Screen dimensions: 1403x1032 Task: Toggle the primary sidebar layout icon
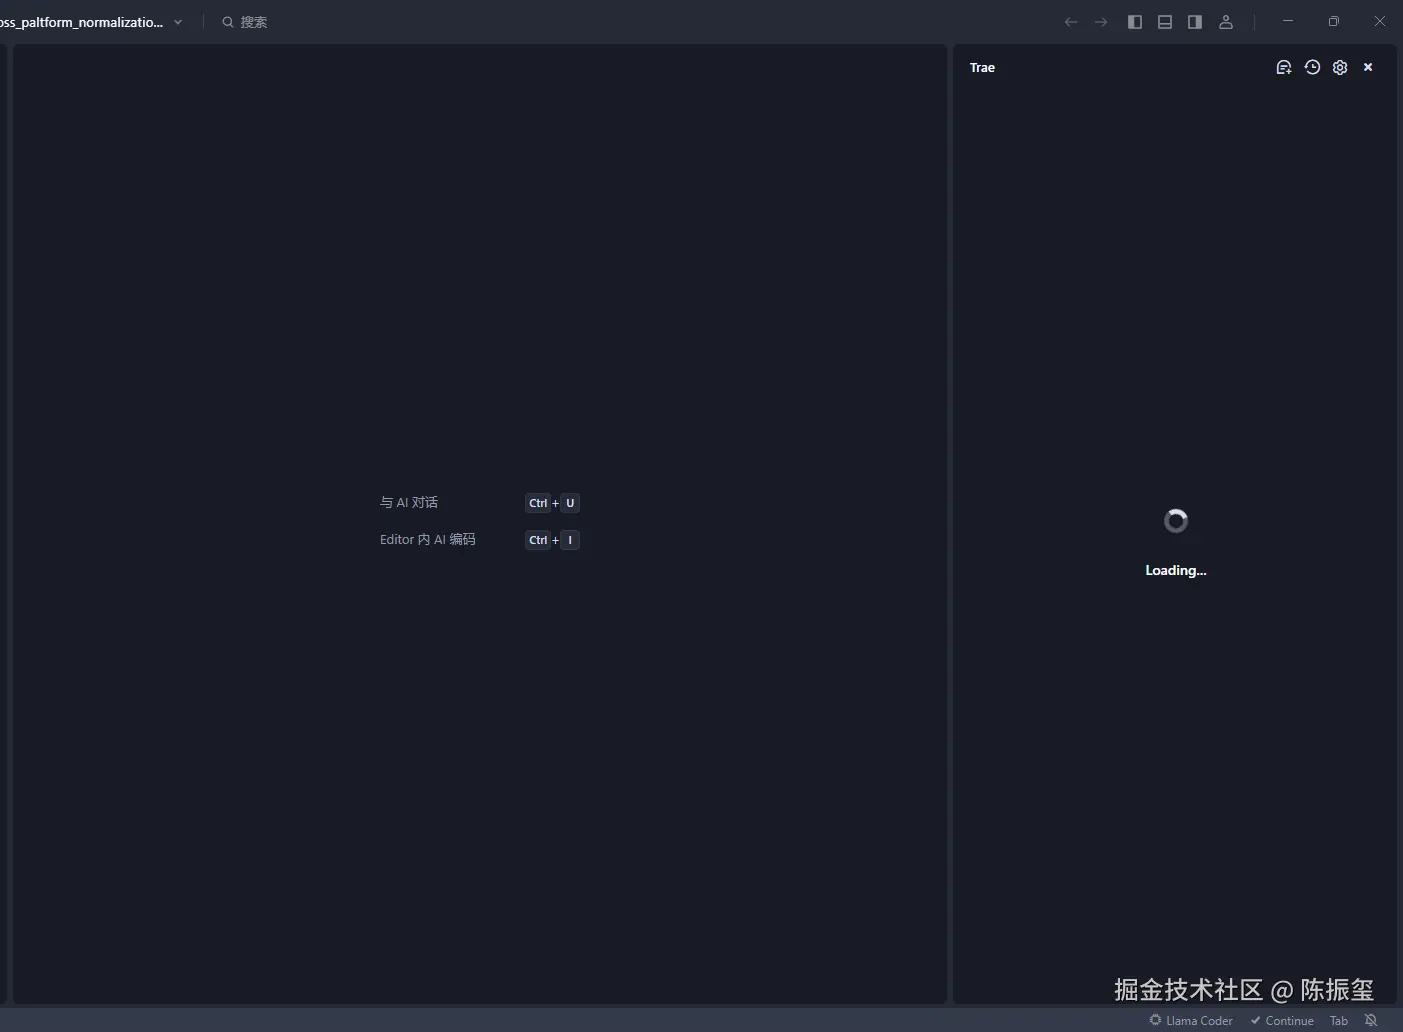(x=1135, y=21)
